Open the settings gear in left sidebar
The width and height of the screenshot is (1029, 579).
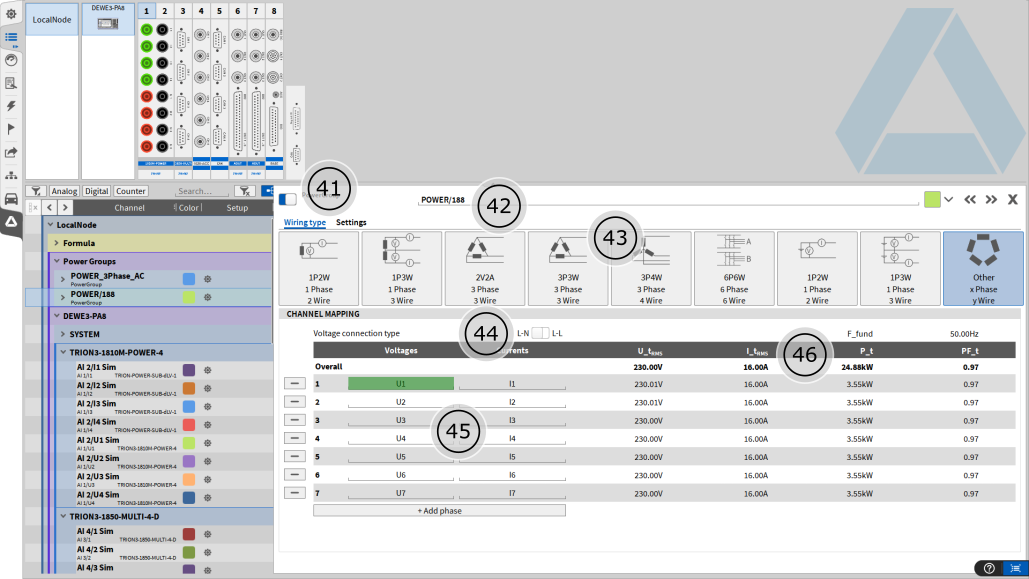(11, 13)
